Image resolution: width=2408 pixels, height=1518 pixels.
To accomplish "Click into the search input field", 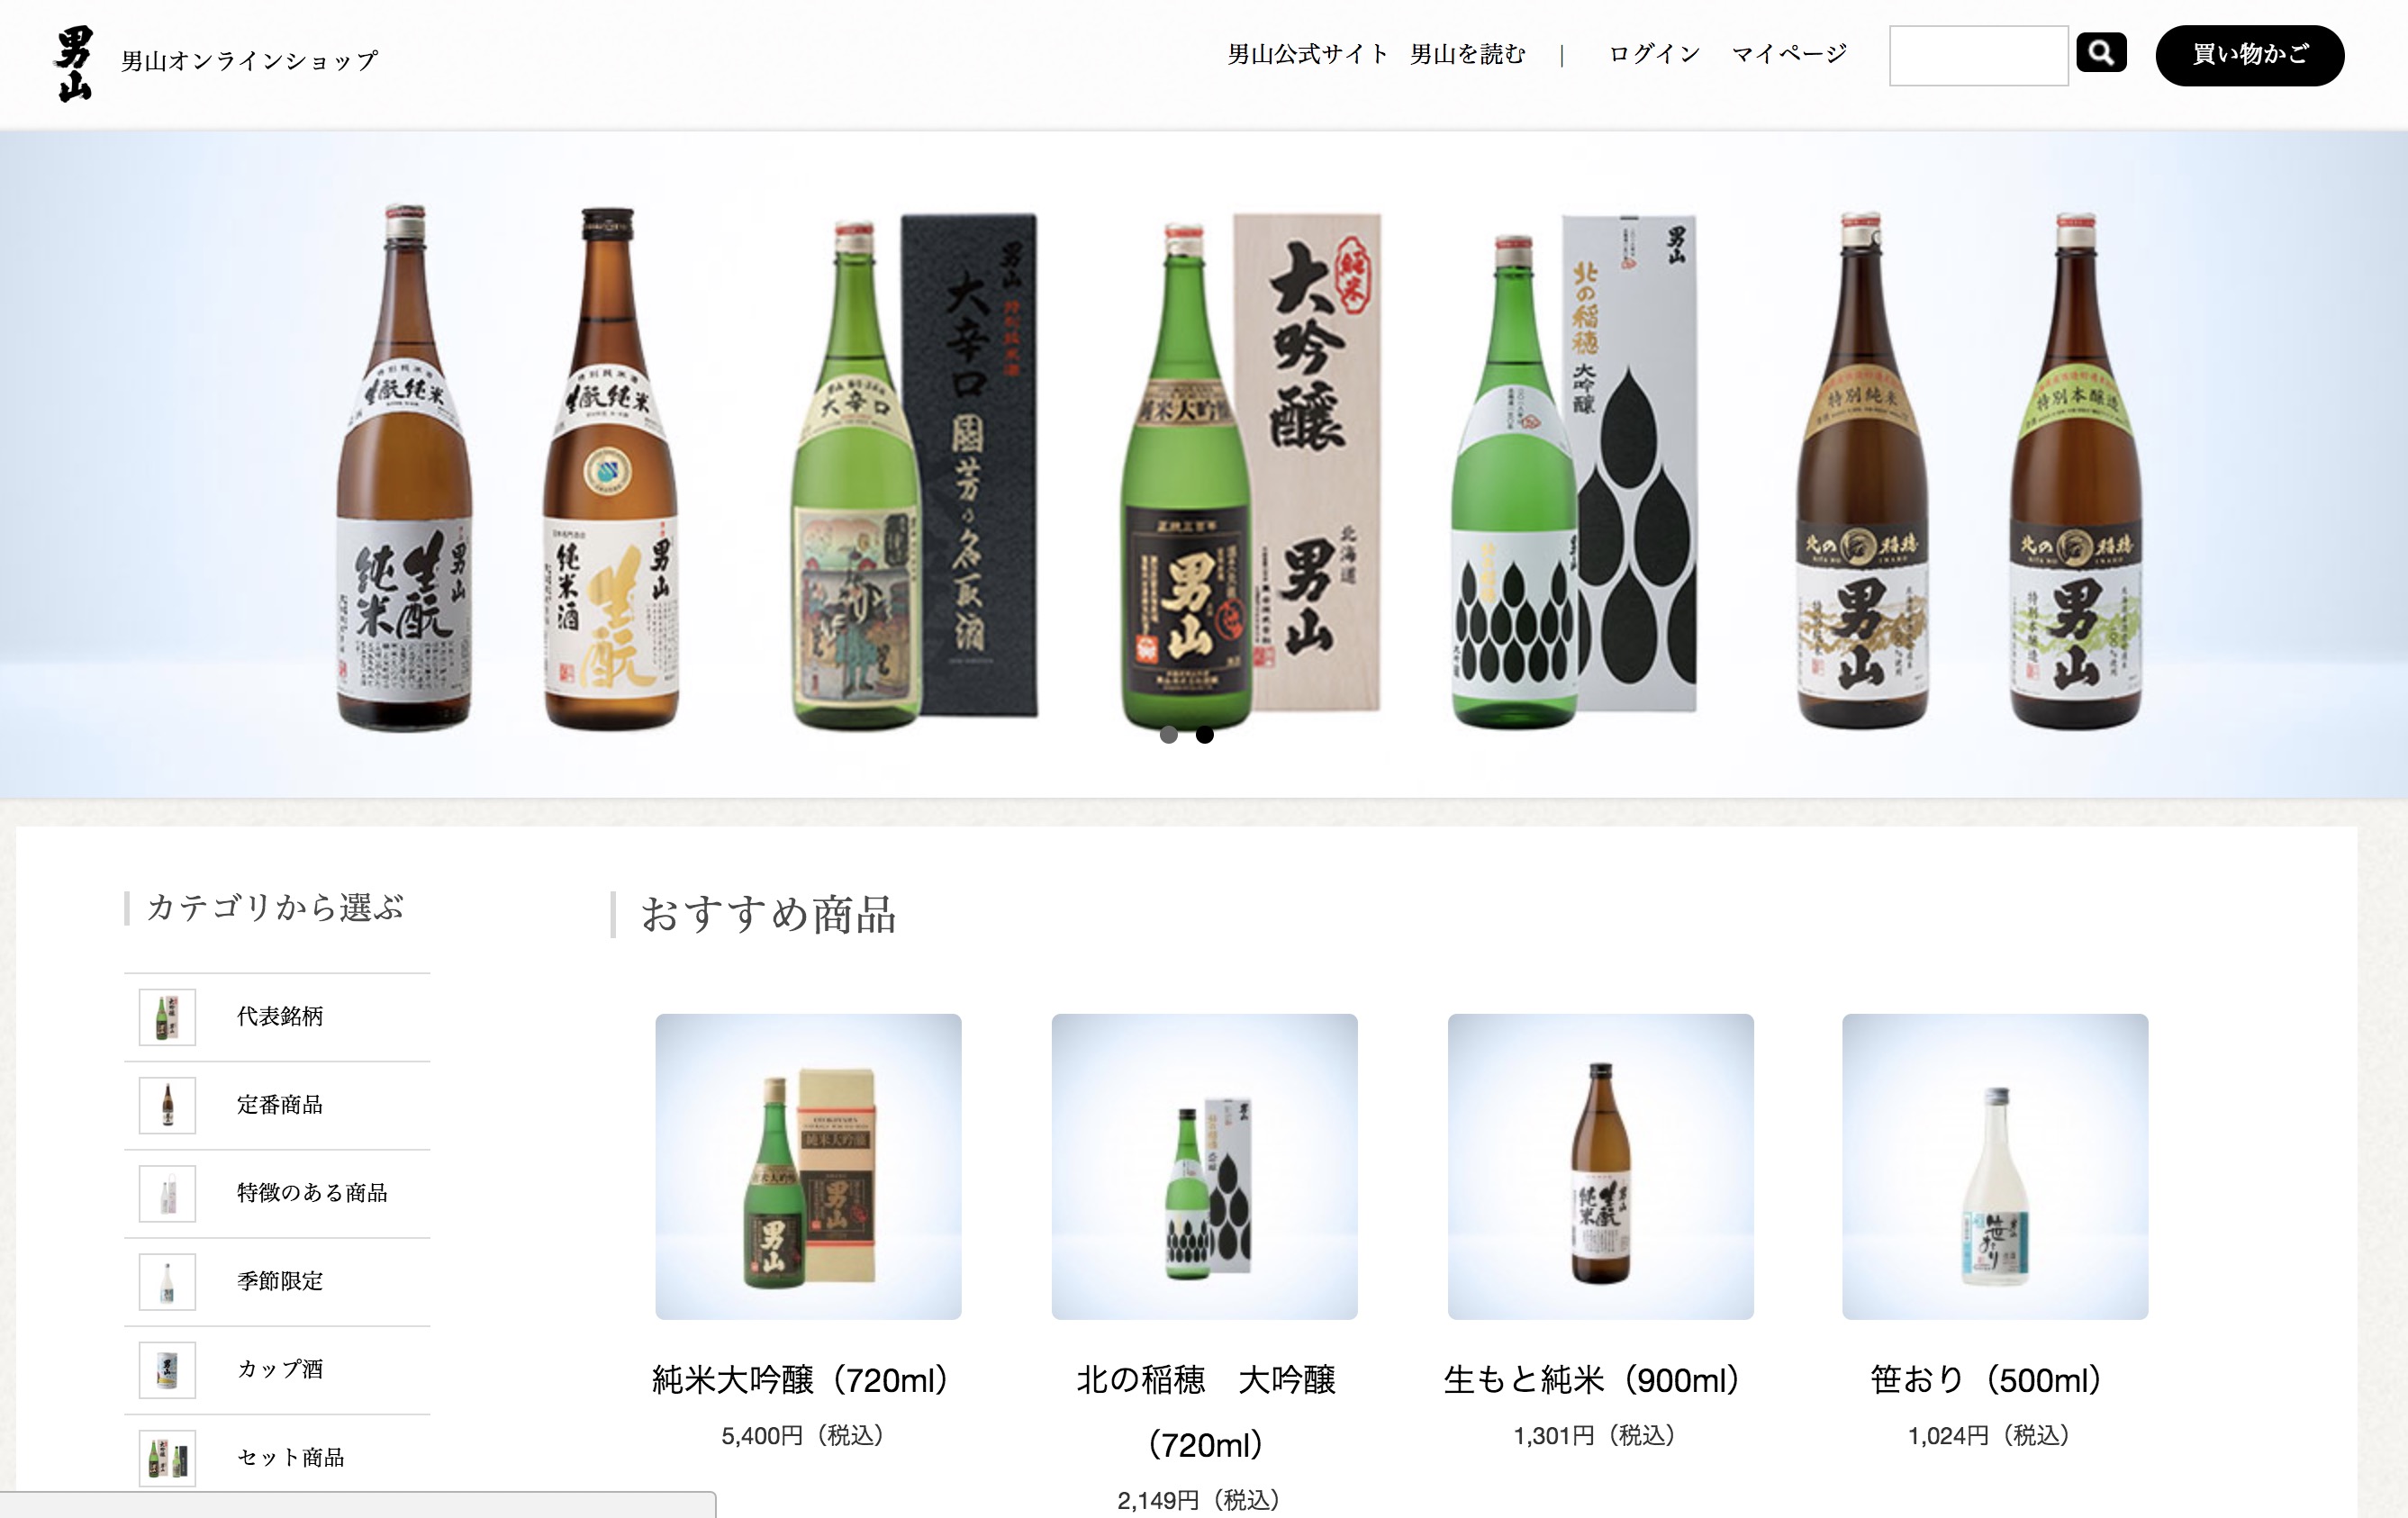I will (1978, 56).
